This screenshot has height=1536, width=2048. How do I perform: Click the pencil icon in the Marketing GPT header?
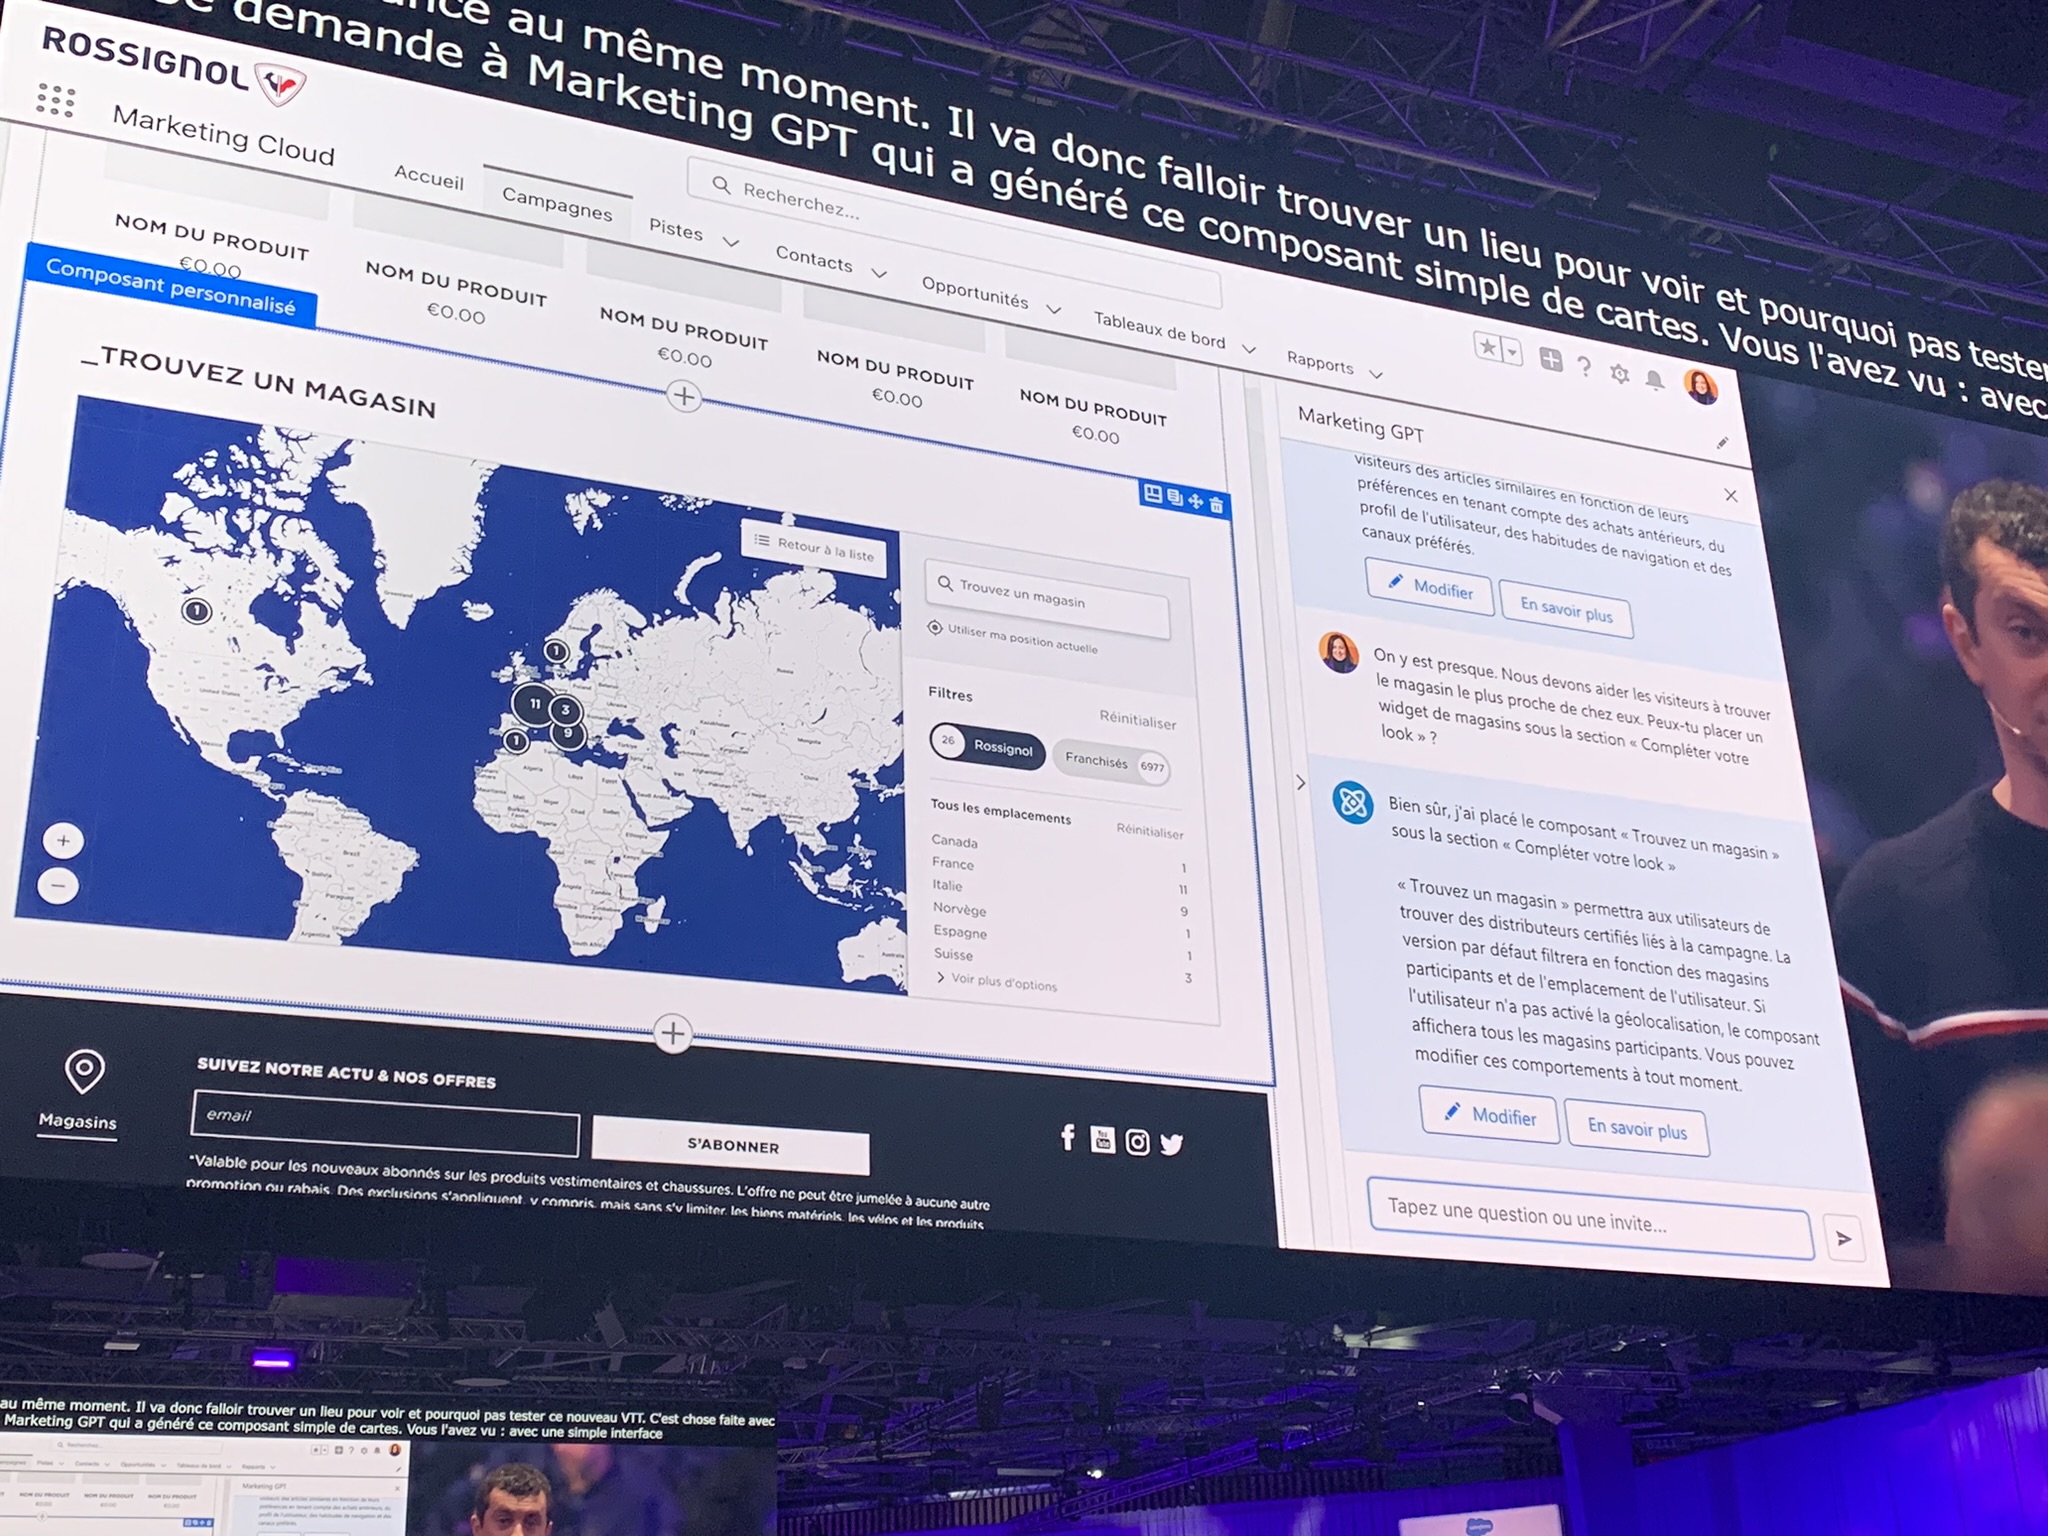pyautogui.click(x=1722, y=442)
